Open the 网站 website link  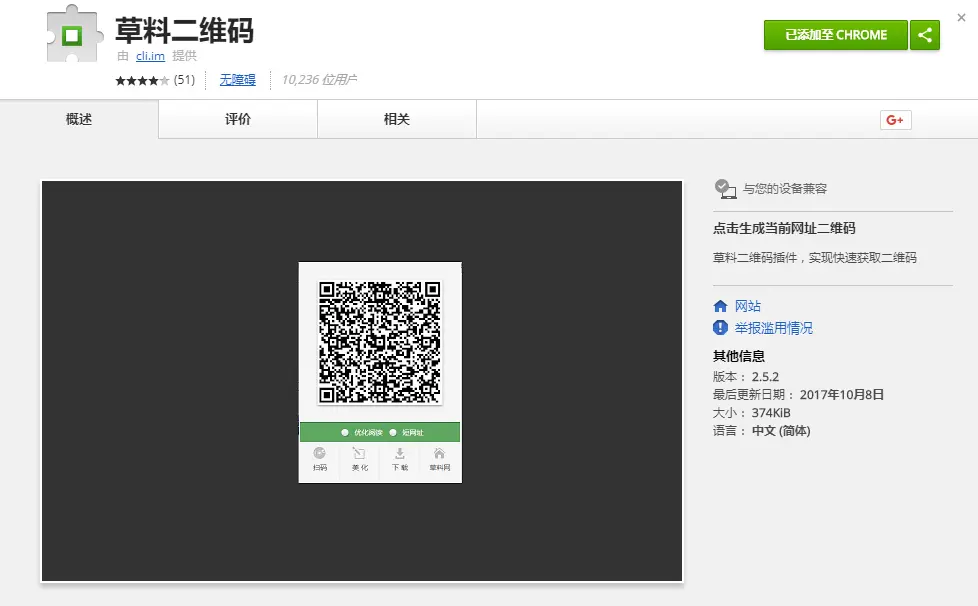(748, 306)
